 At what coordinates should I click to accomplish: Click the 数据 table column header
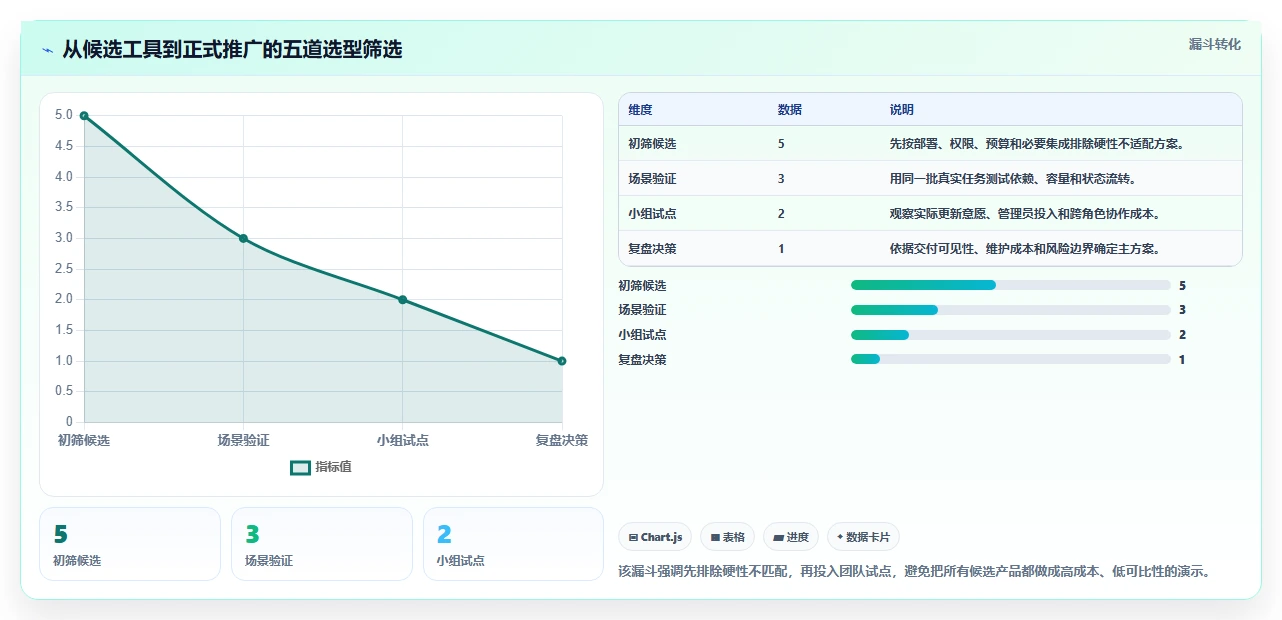coord(789,110)
